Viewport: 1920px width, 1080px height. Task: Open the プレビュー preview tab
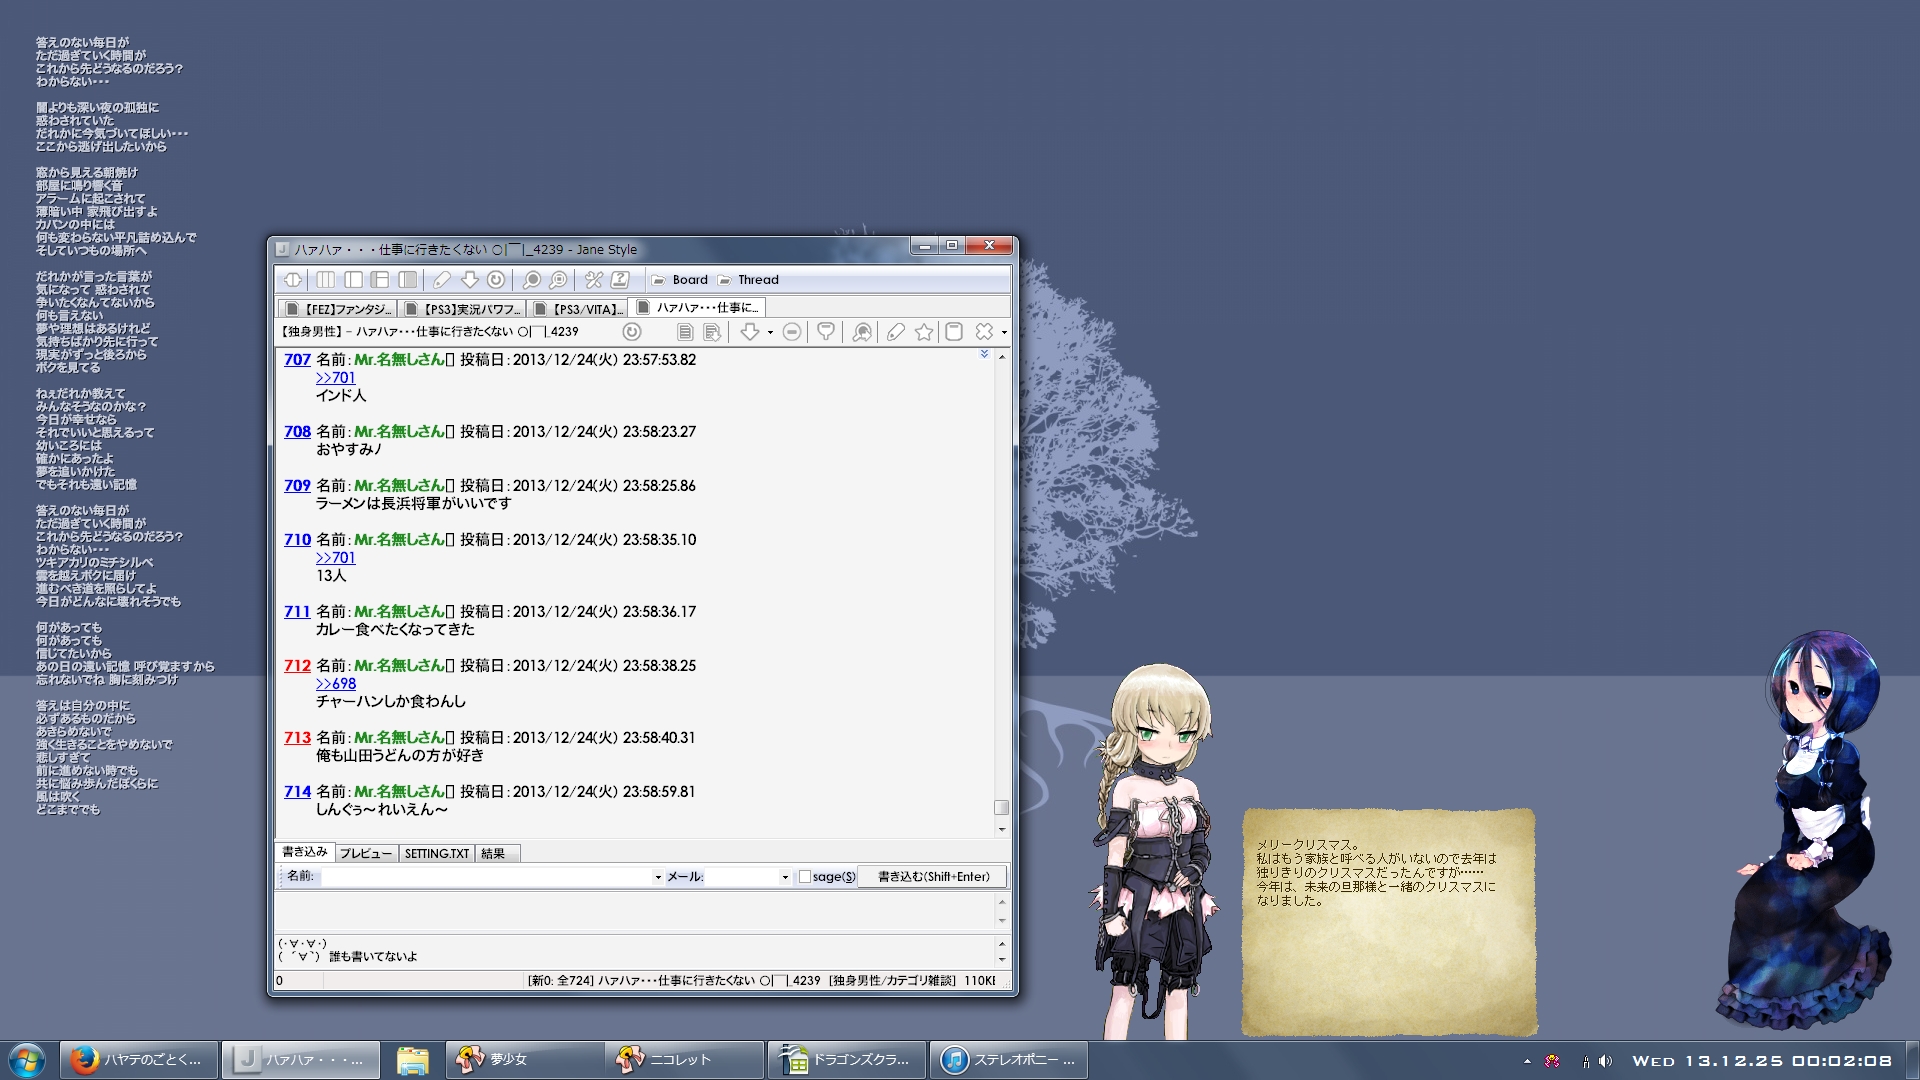pyautogui.click(x=365, y=853)
